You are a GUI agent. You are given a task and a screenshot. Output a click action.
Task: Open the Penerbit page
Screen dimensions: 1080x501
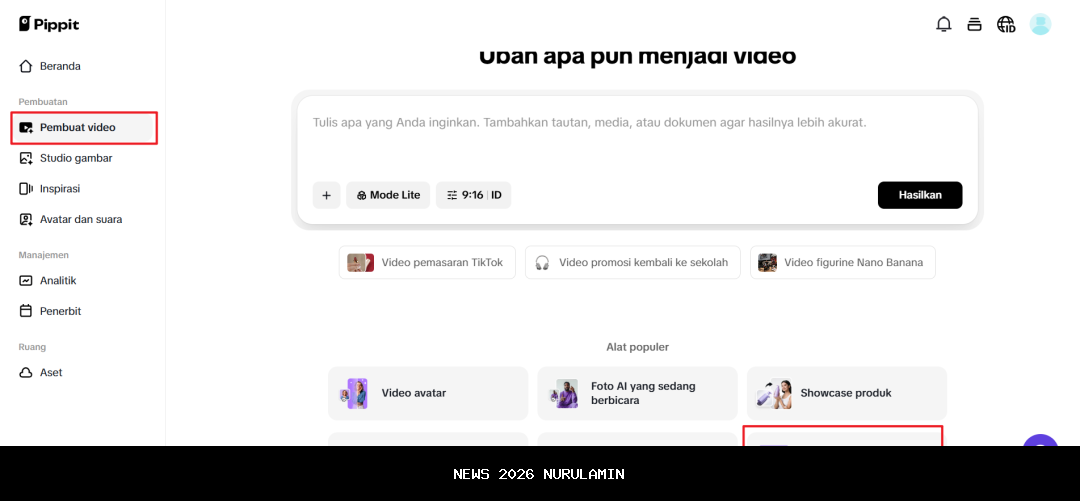click(60, 311)
